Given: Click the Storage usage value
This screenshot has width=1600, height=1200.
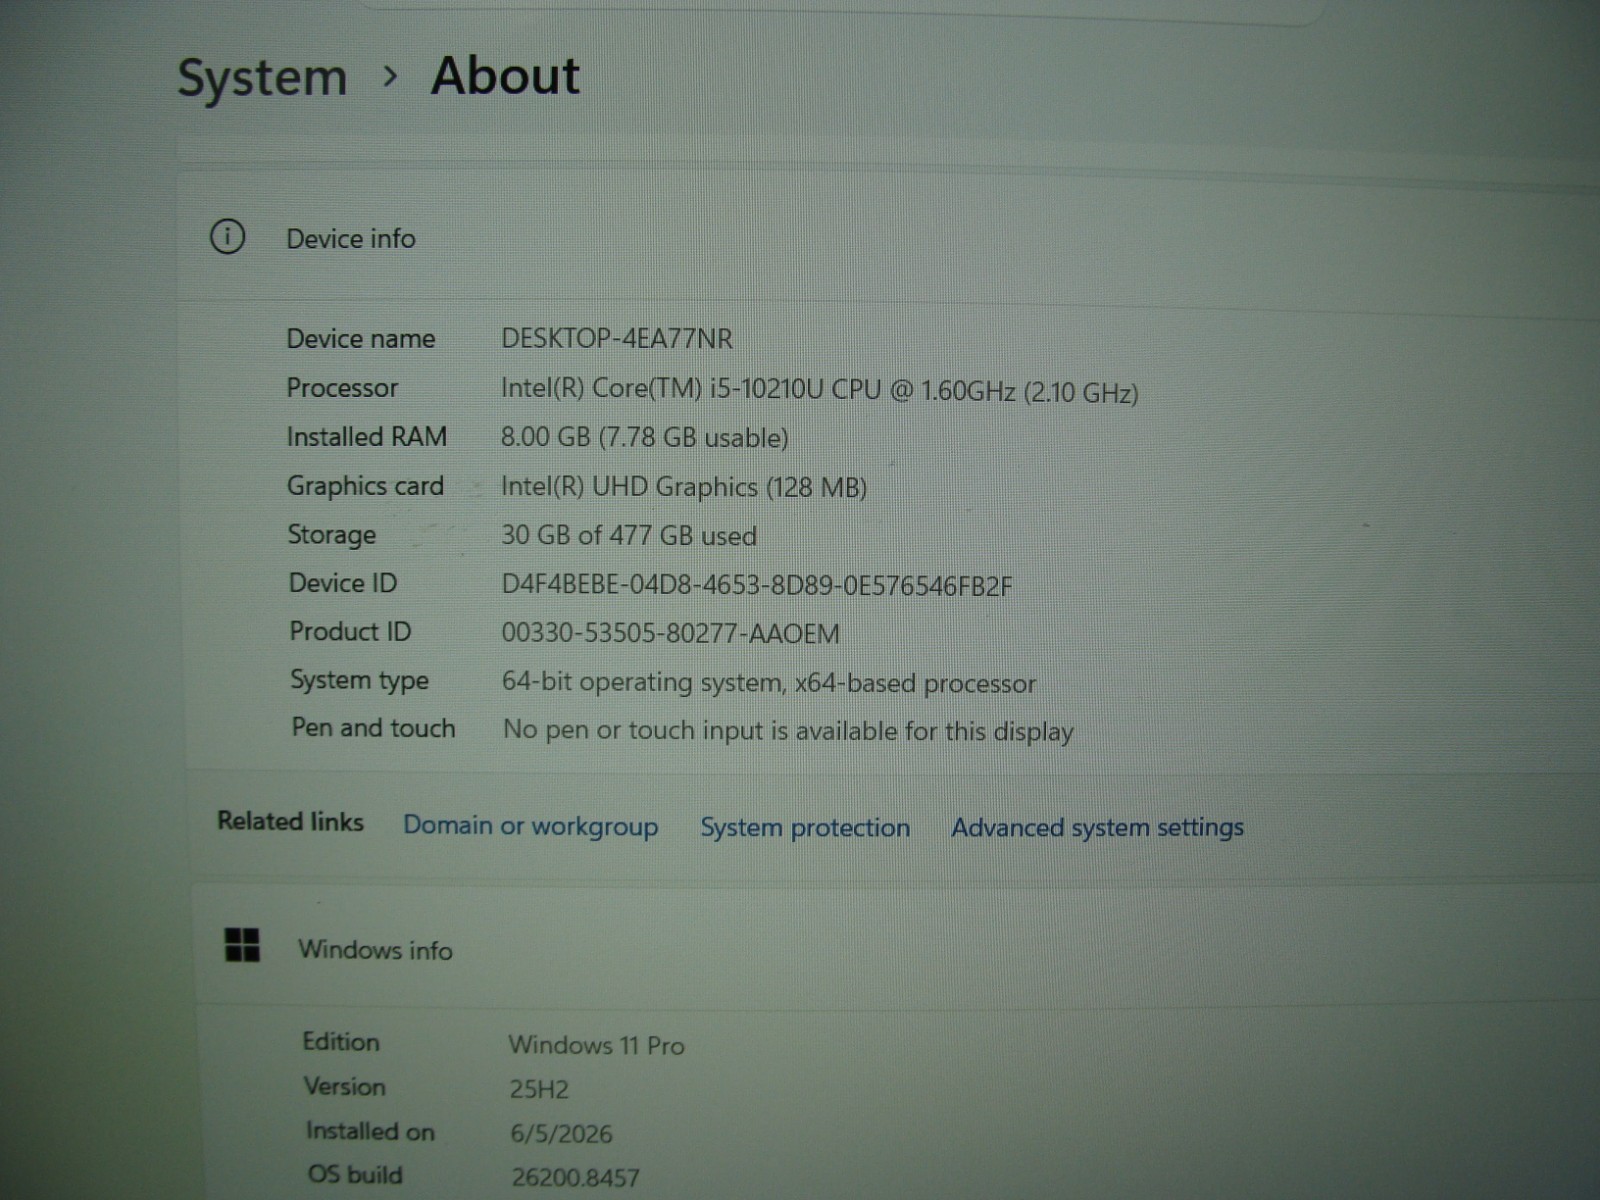Looking at the screenshot, I should coord(629,536).
